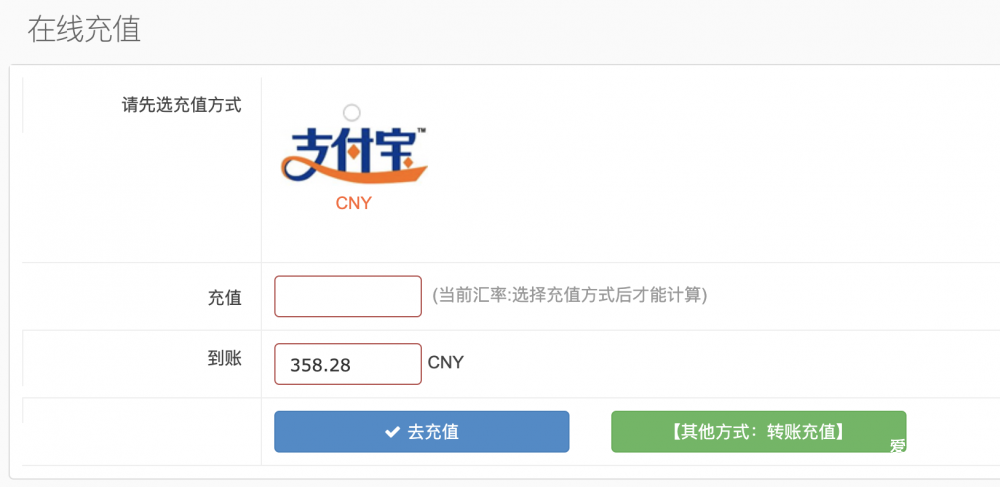1000x487 pixels.
Task: Click the orange CNY label under Alipay
Action: coord(353,204)
